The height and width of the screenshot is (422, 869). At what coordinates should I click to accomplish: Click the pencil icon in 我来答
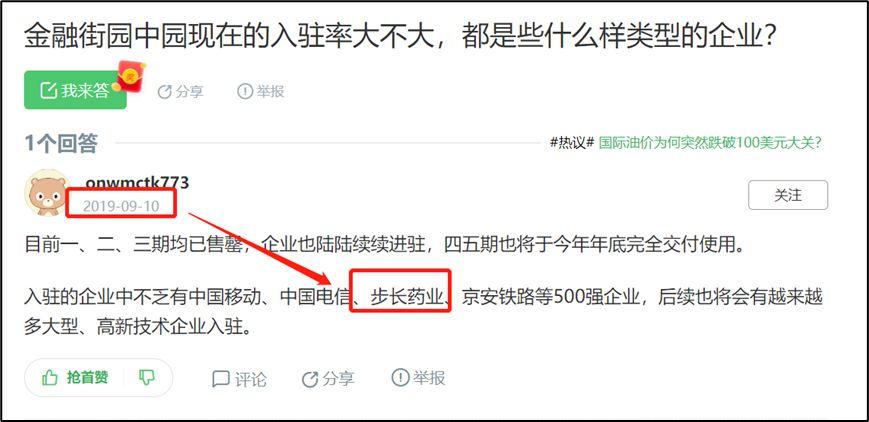49,90
